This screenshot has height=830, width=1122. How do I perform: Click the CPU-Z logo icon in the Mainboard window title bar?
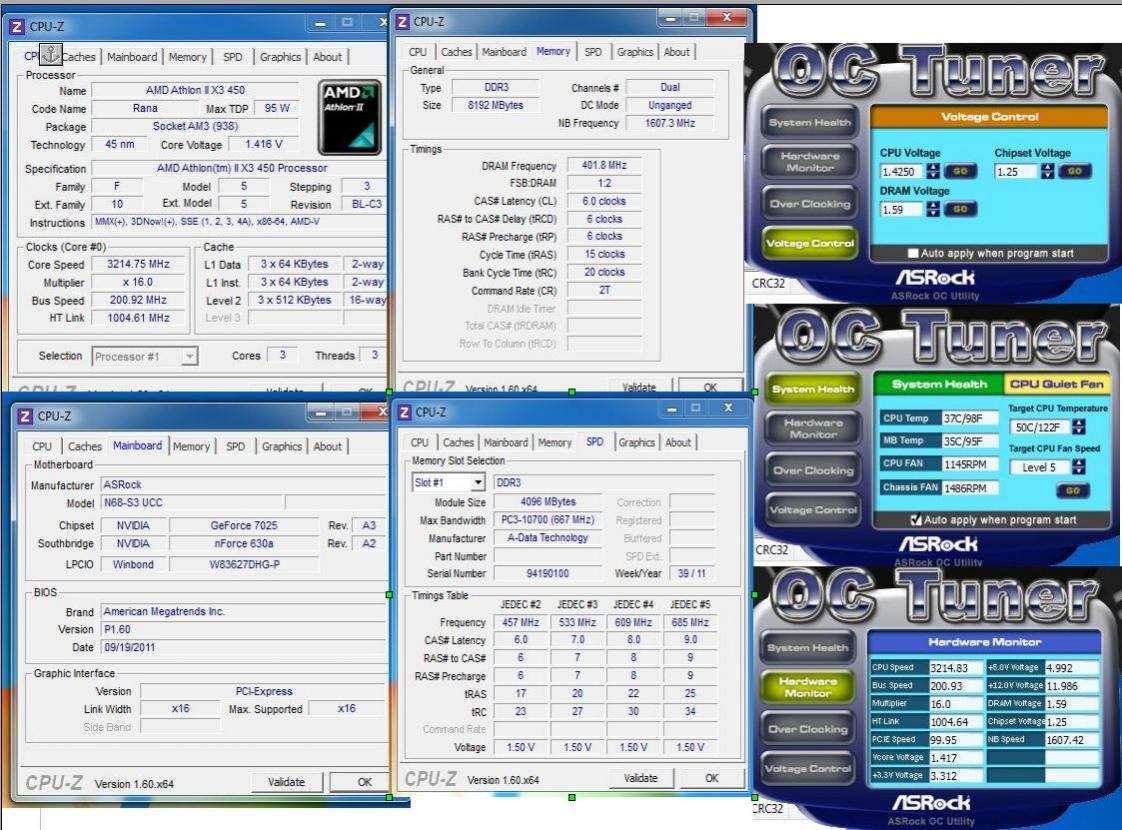(x=25, y=416)
